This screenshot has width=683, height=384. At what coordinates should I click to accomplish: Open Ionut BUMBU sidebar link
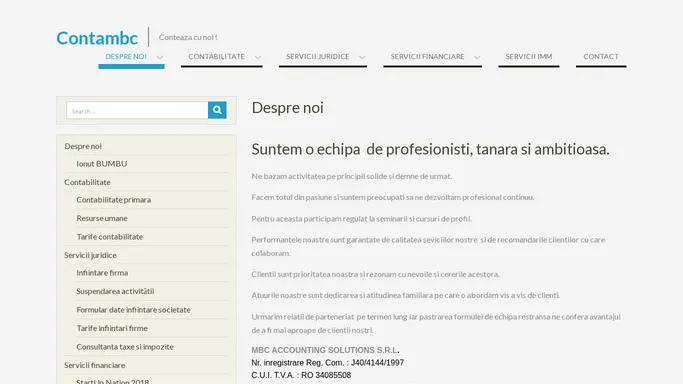point(101,164)
